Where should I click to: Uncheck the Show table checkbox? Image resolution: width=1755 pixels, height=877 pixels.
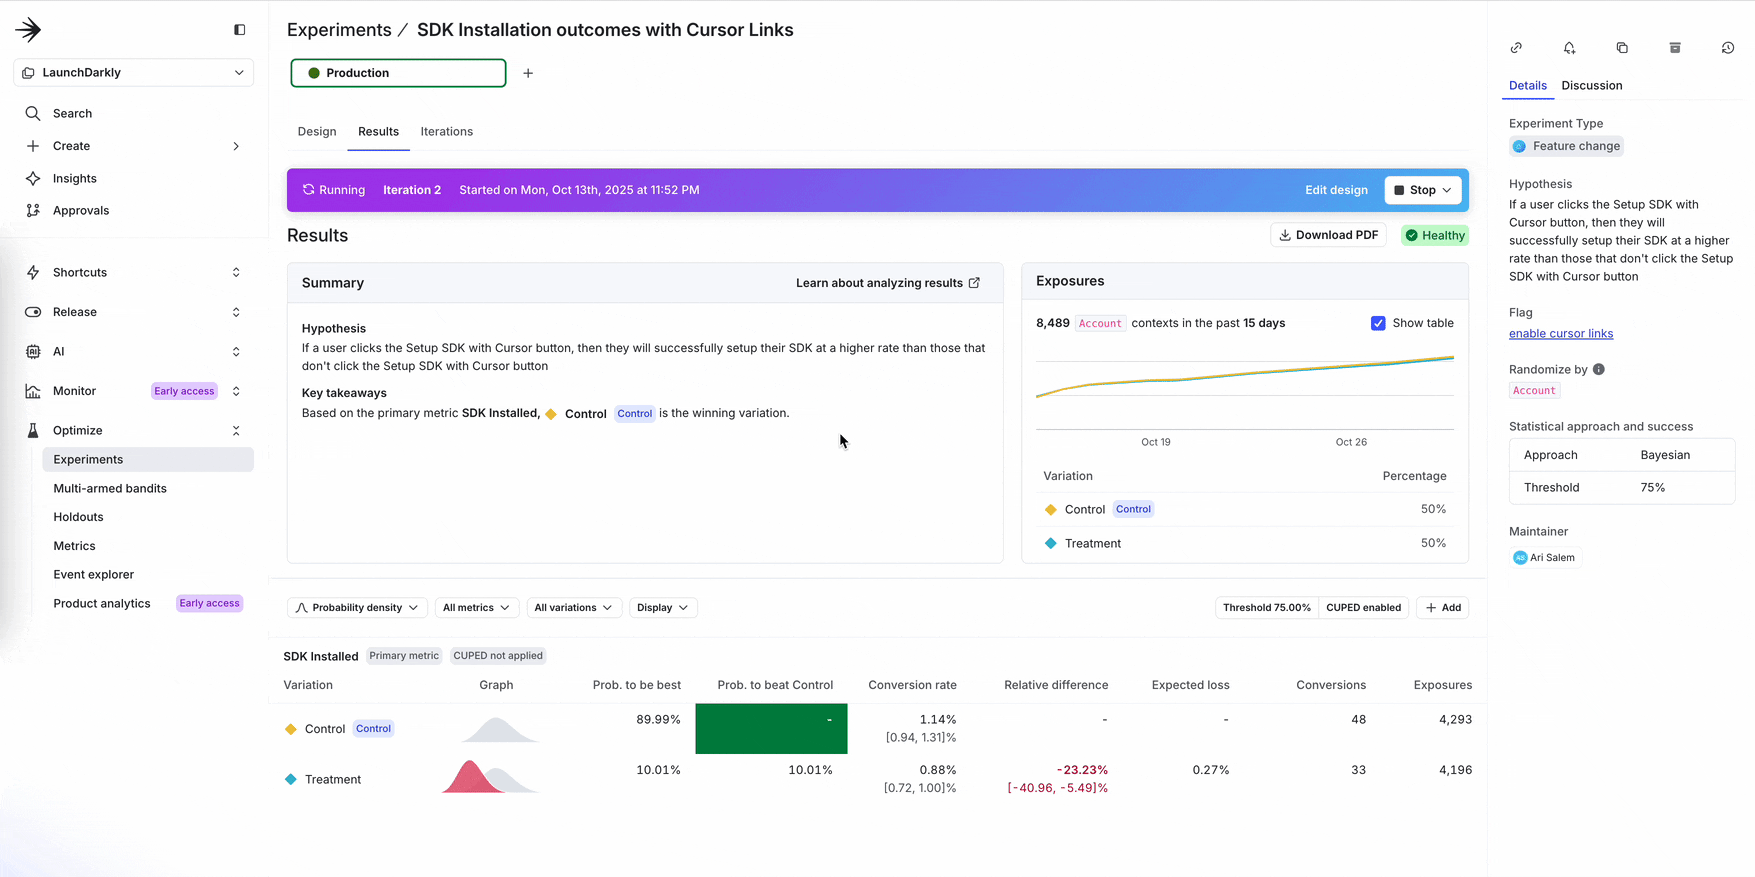(x=1378, y=323)
